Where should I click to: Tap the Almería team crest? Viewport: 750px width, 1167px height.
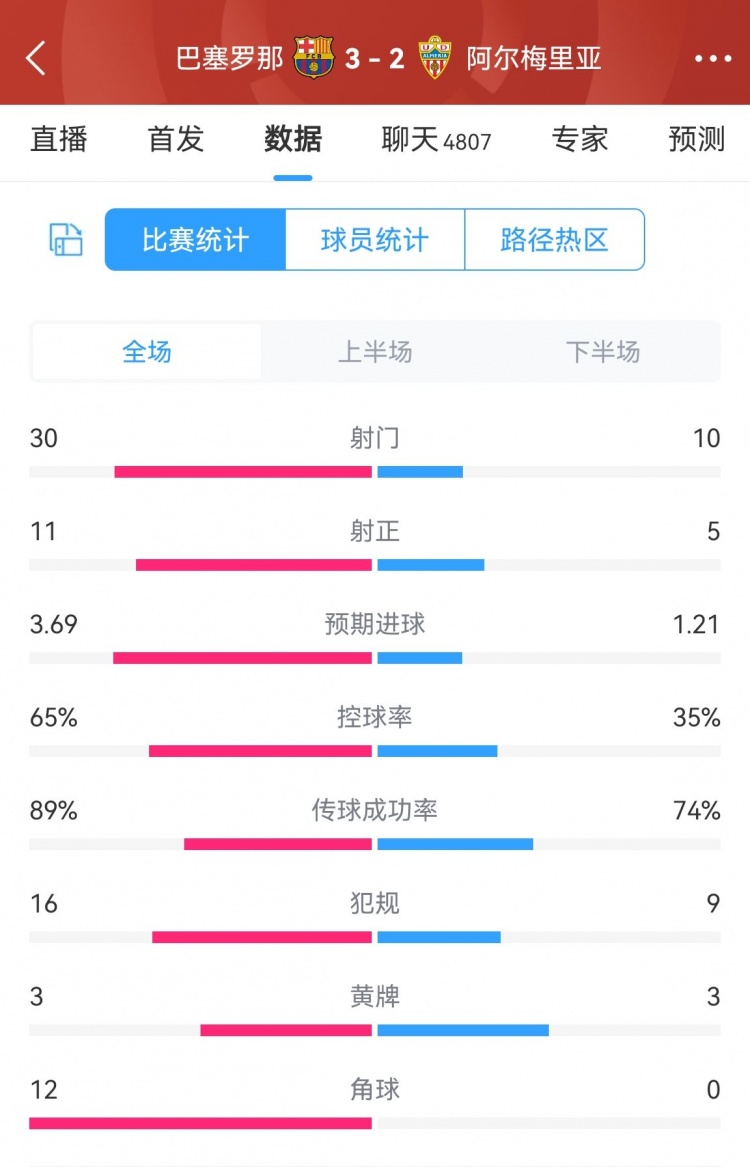point(436,58)
